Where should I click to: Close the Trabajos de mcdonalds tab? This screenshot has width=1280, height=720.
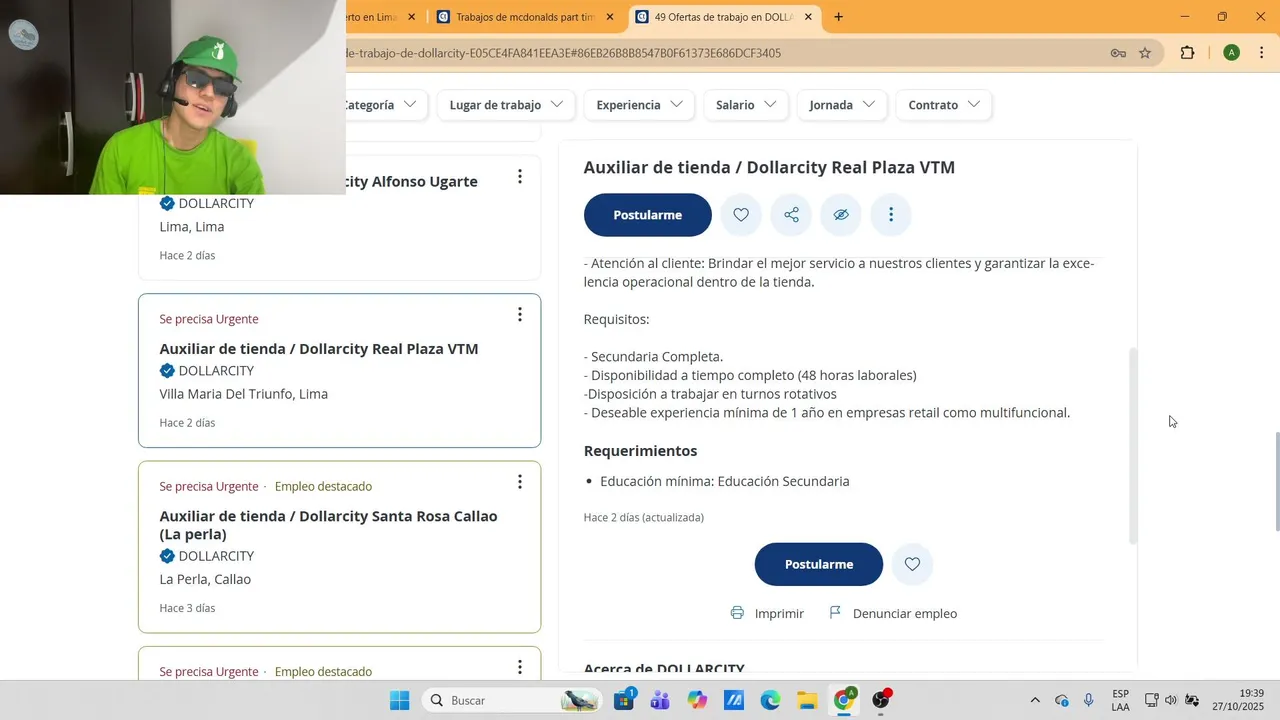(x=610, y=17)
